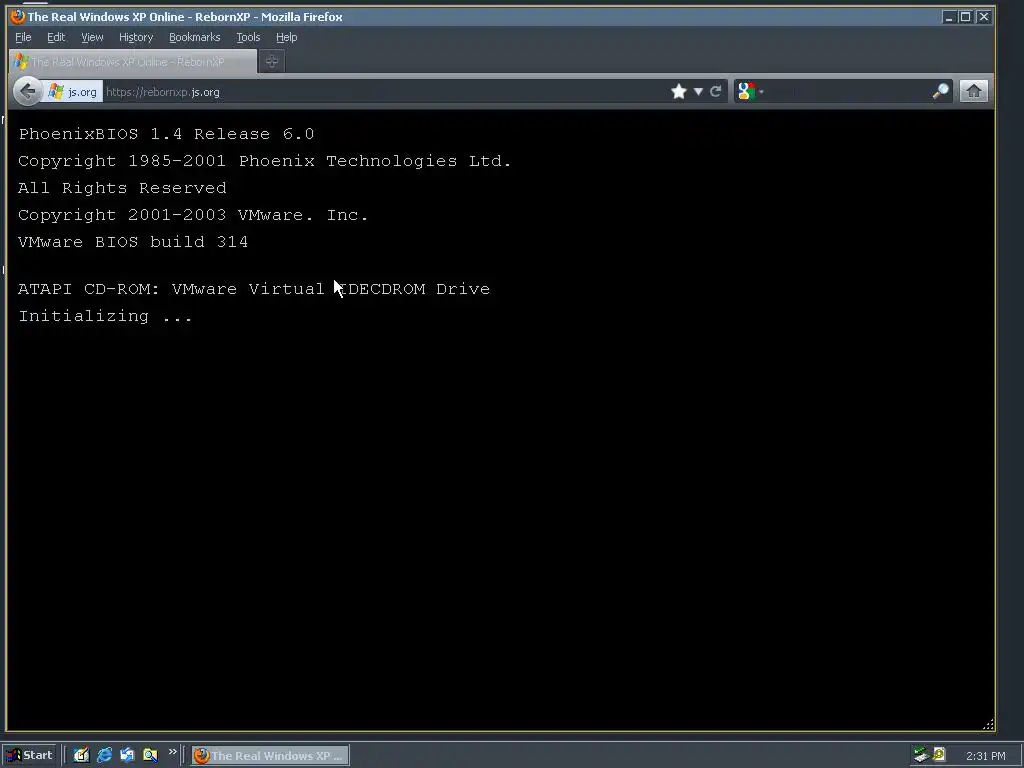Click the Copyright 1985-2001 Phoenix Technologies line
Viewport: 1024px width, 768px height.
click(x=264, y=161)
